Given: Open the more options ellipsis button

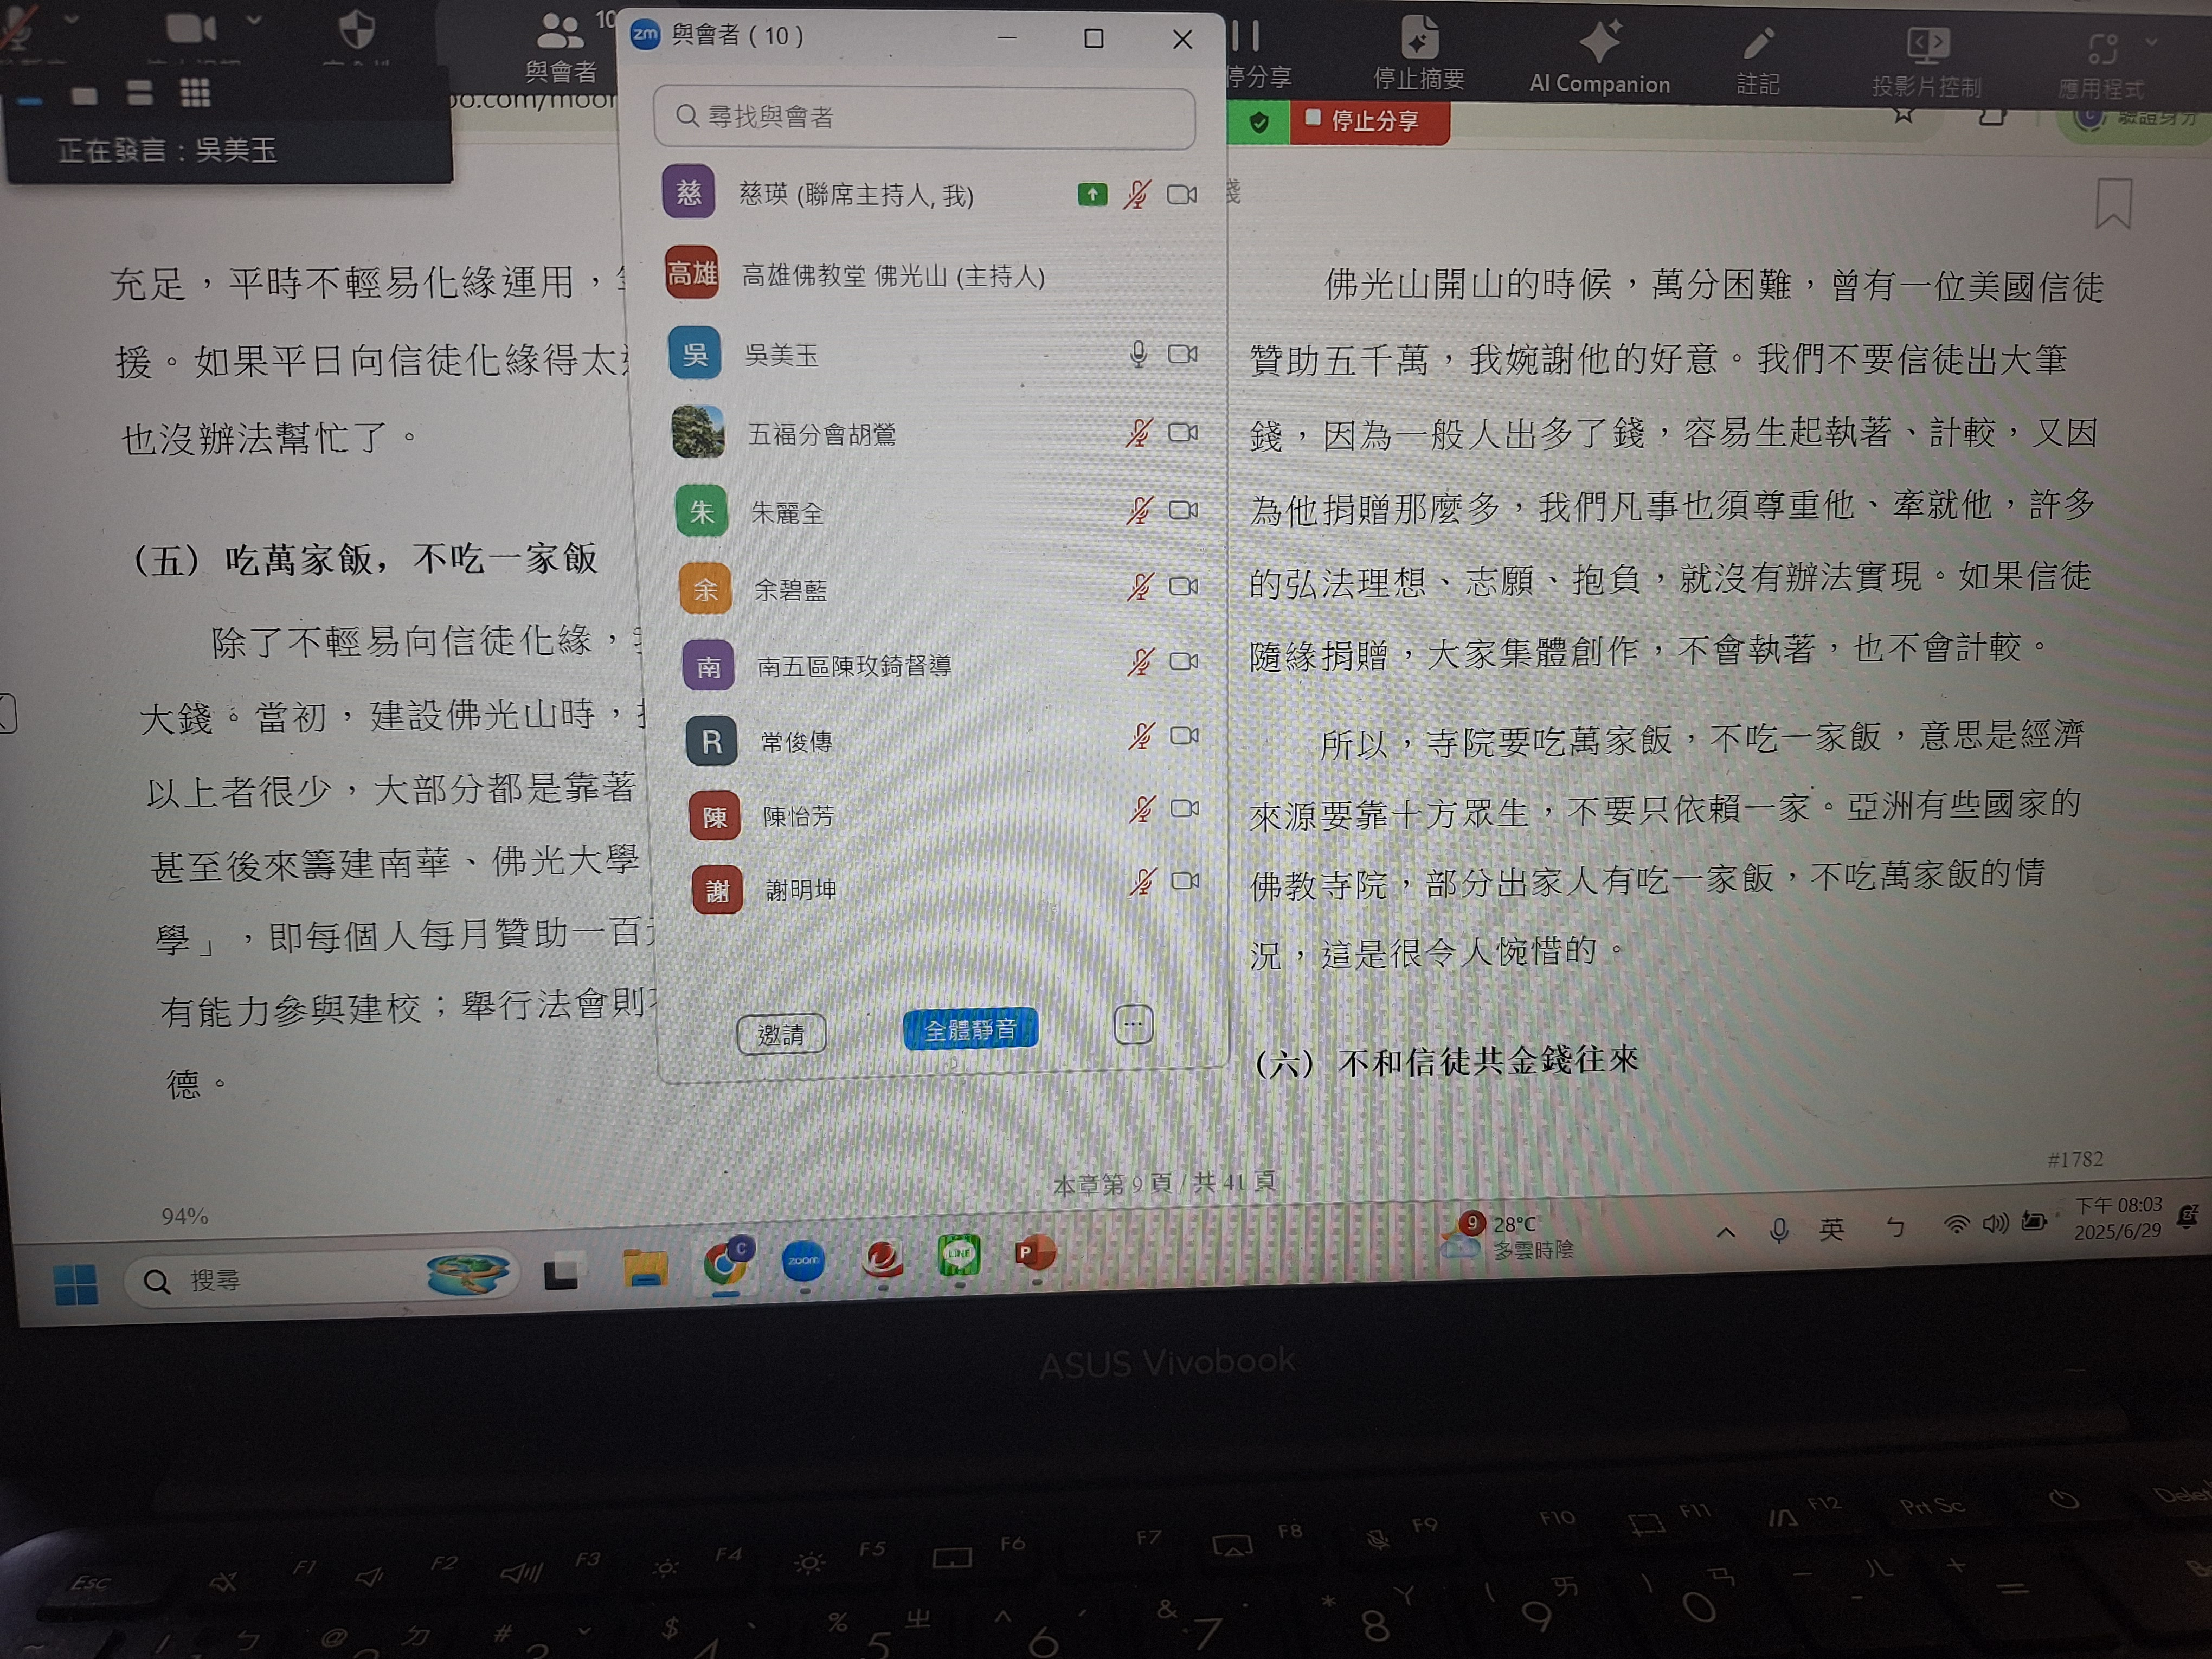Looking at the screenshot, I should click(x=1133, y=1025).
